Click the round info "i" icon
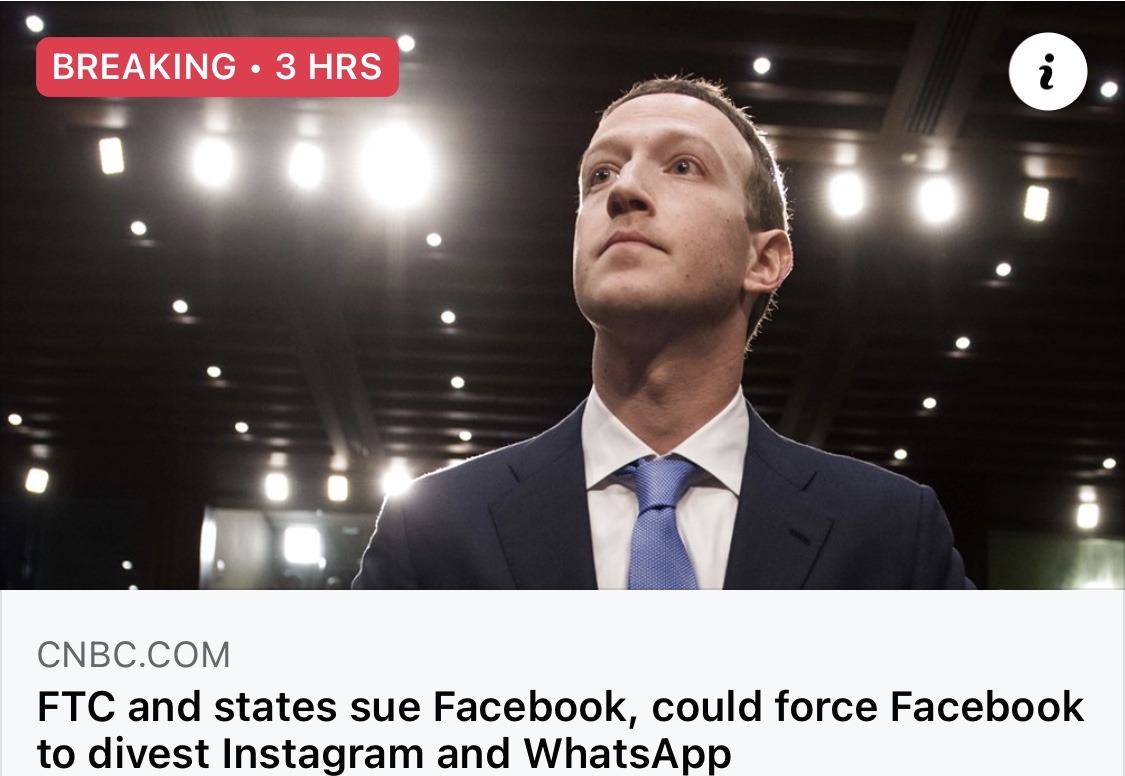This screenshot has height=776, width=1125. tap(1048, 71)
